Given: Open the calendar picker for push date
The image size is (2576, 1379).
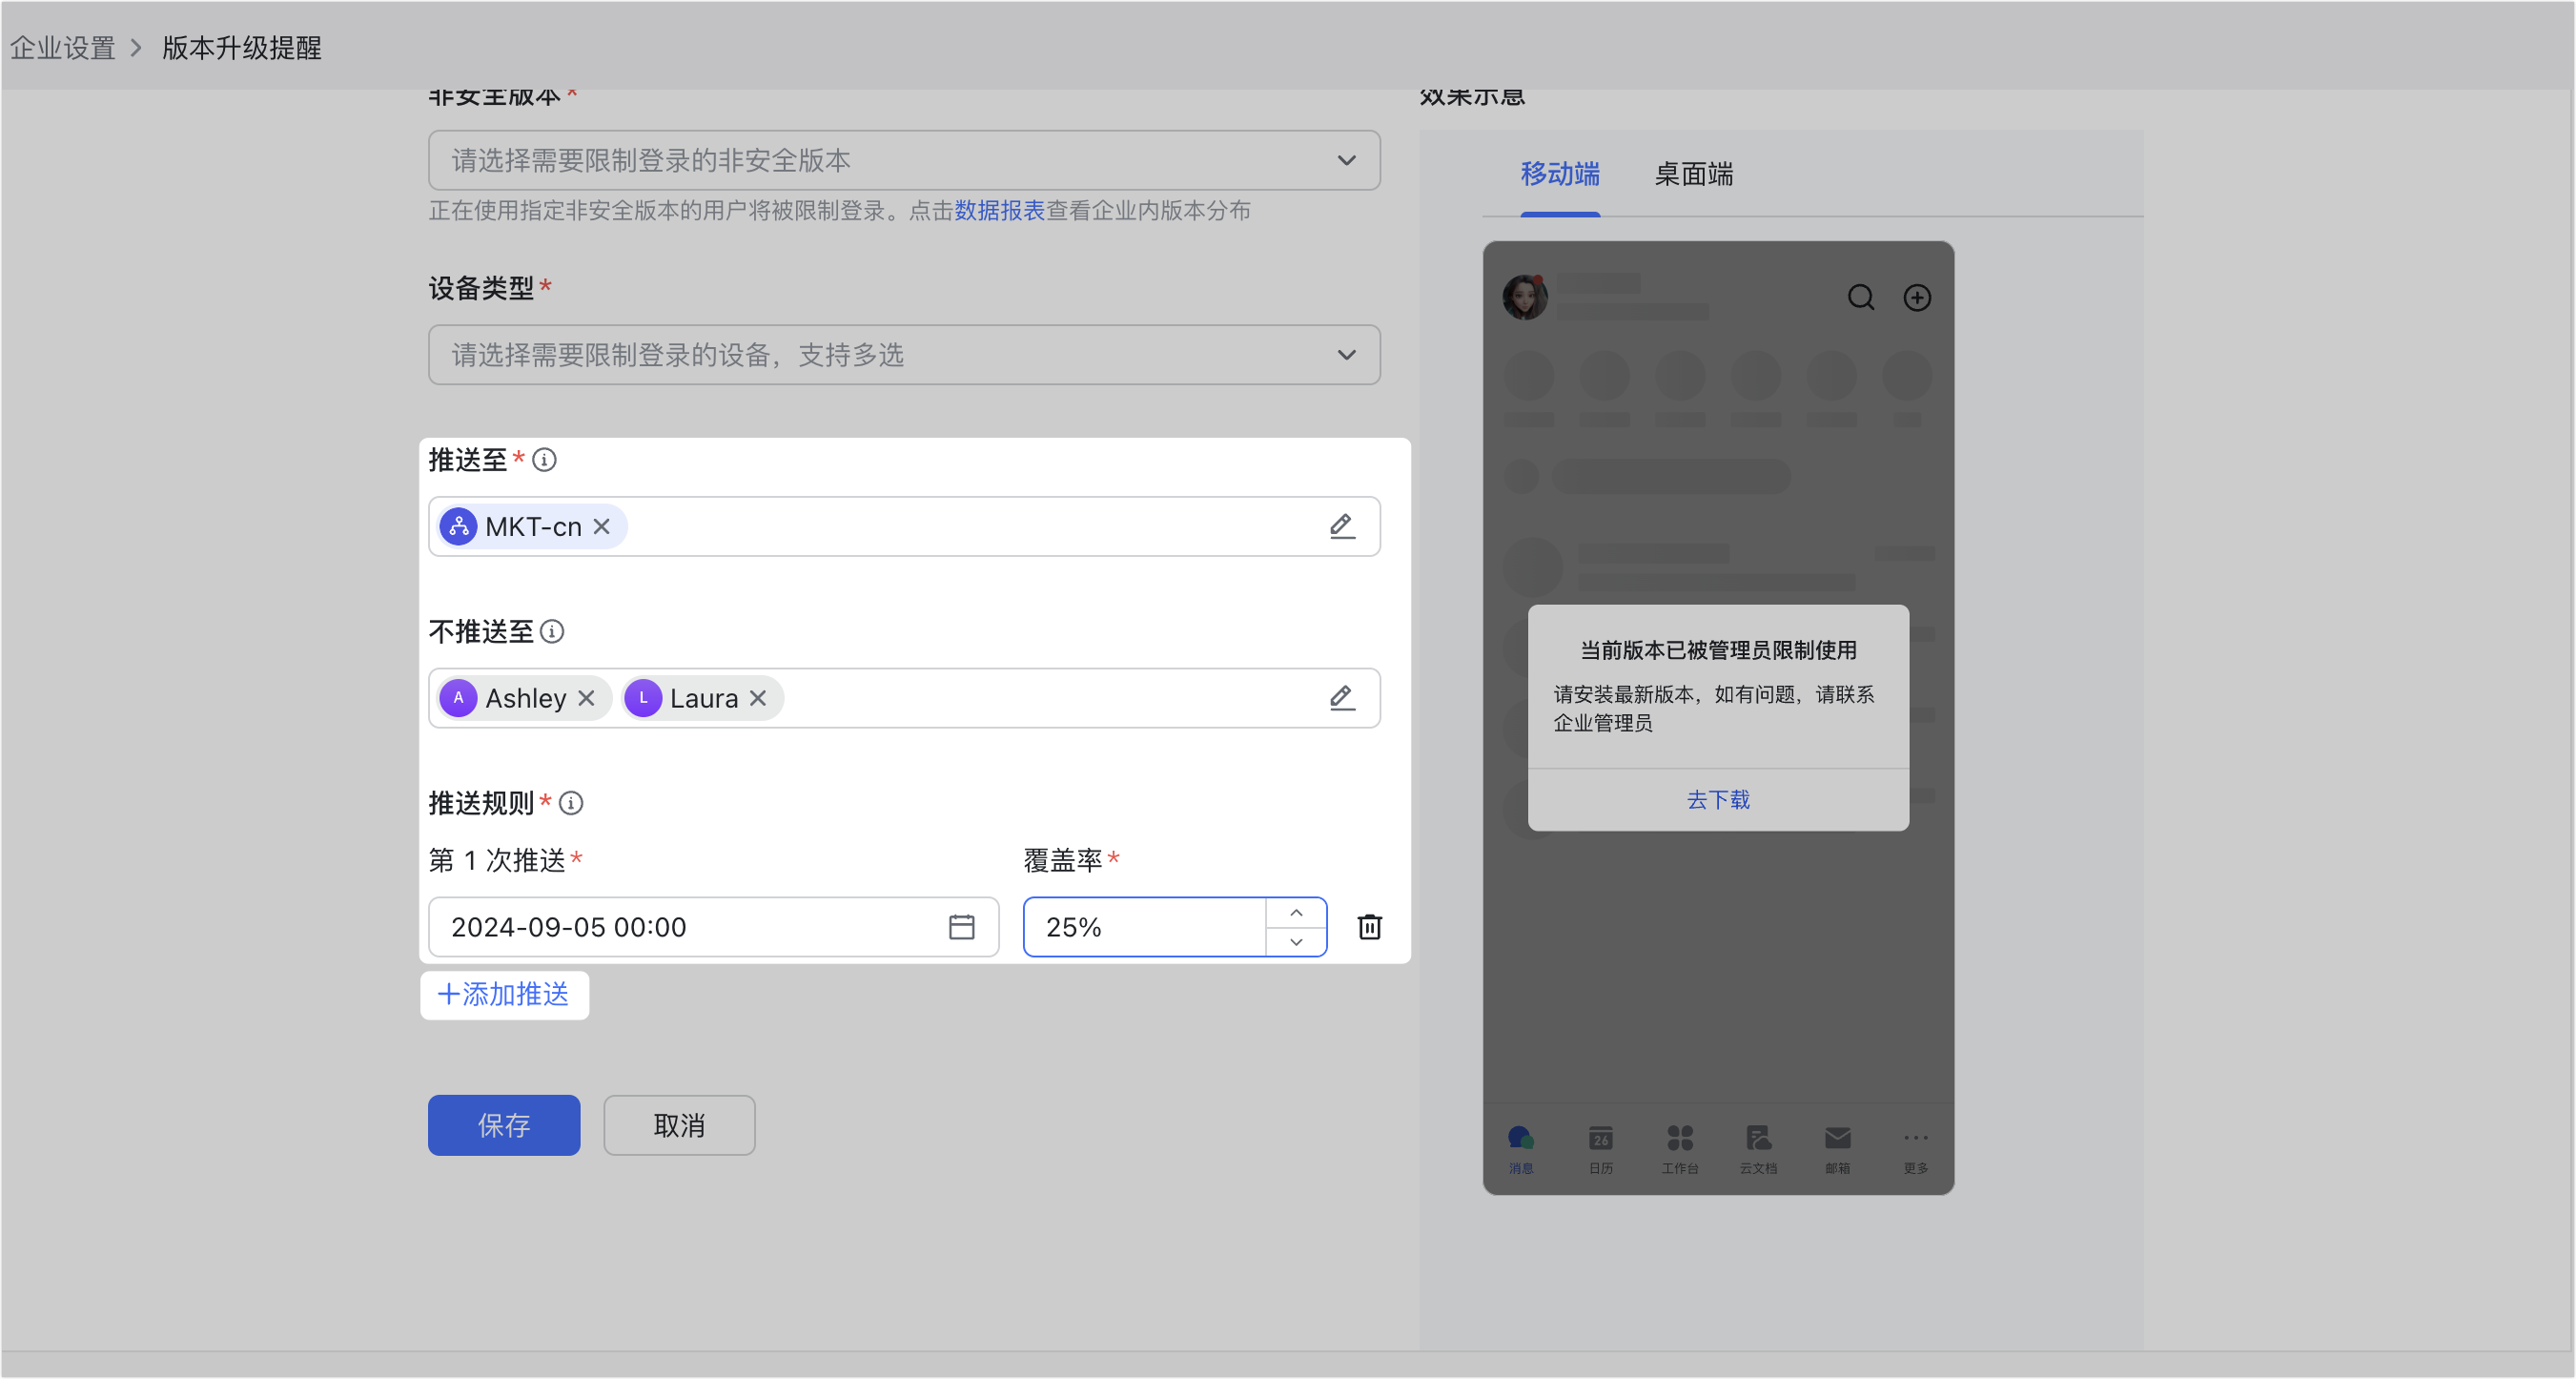Looking at the screenshot, I should tap(962, 927).
